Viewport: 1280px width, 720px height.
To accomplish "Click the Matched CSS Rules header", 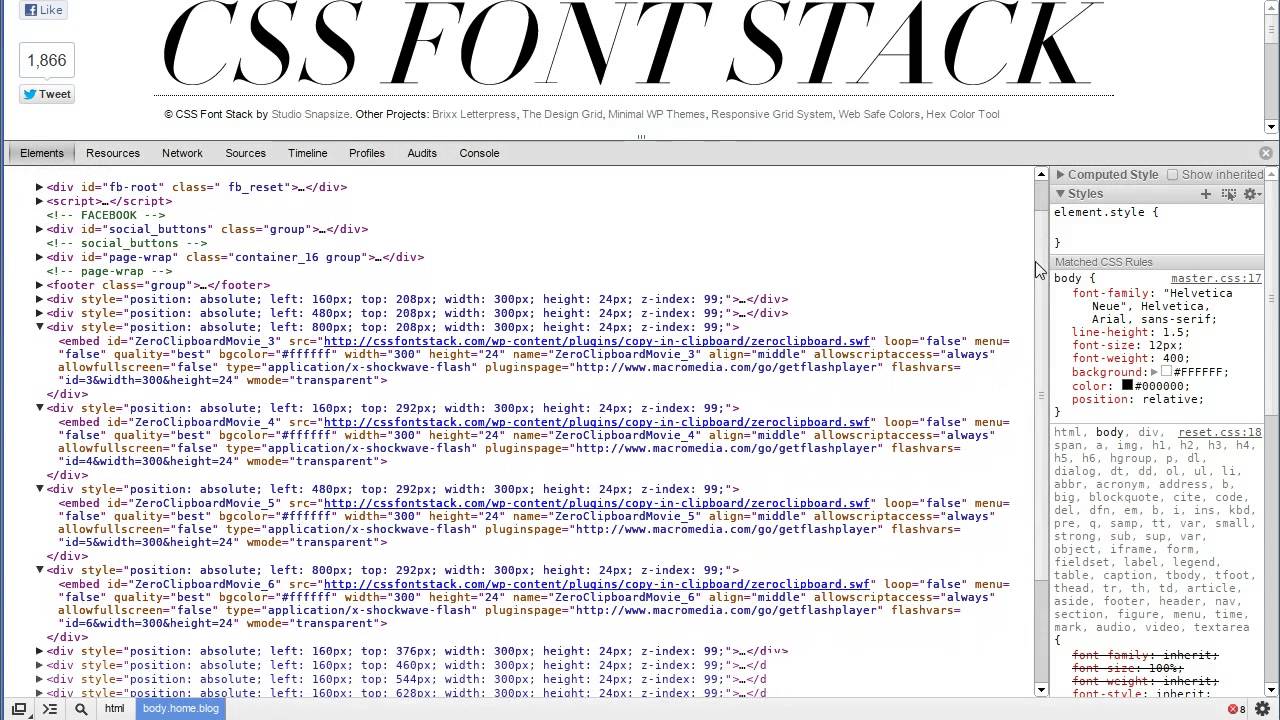I will click(1157, 262).
